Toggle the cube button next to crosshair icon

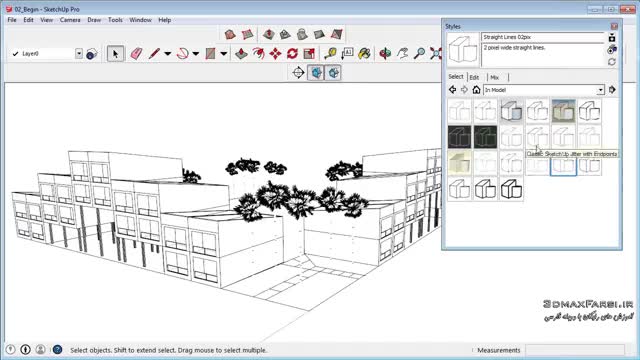(x=316, y=73)
